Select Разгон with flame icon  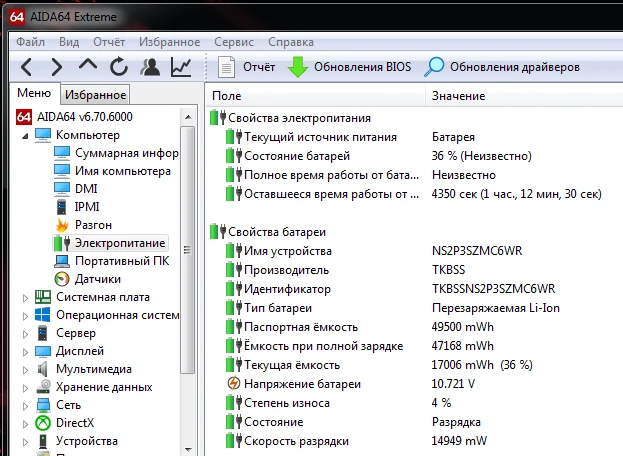(x=83, y=225)
